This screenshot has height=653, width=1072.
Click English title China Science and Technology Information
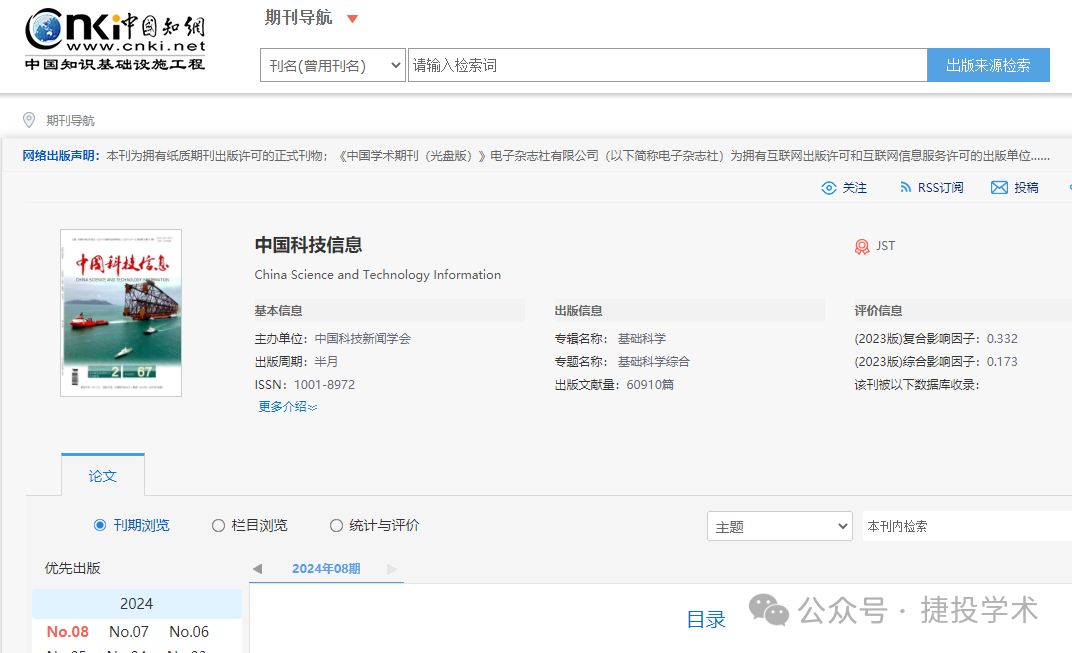coord(377,275)
